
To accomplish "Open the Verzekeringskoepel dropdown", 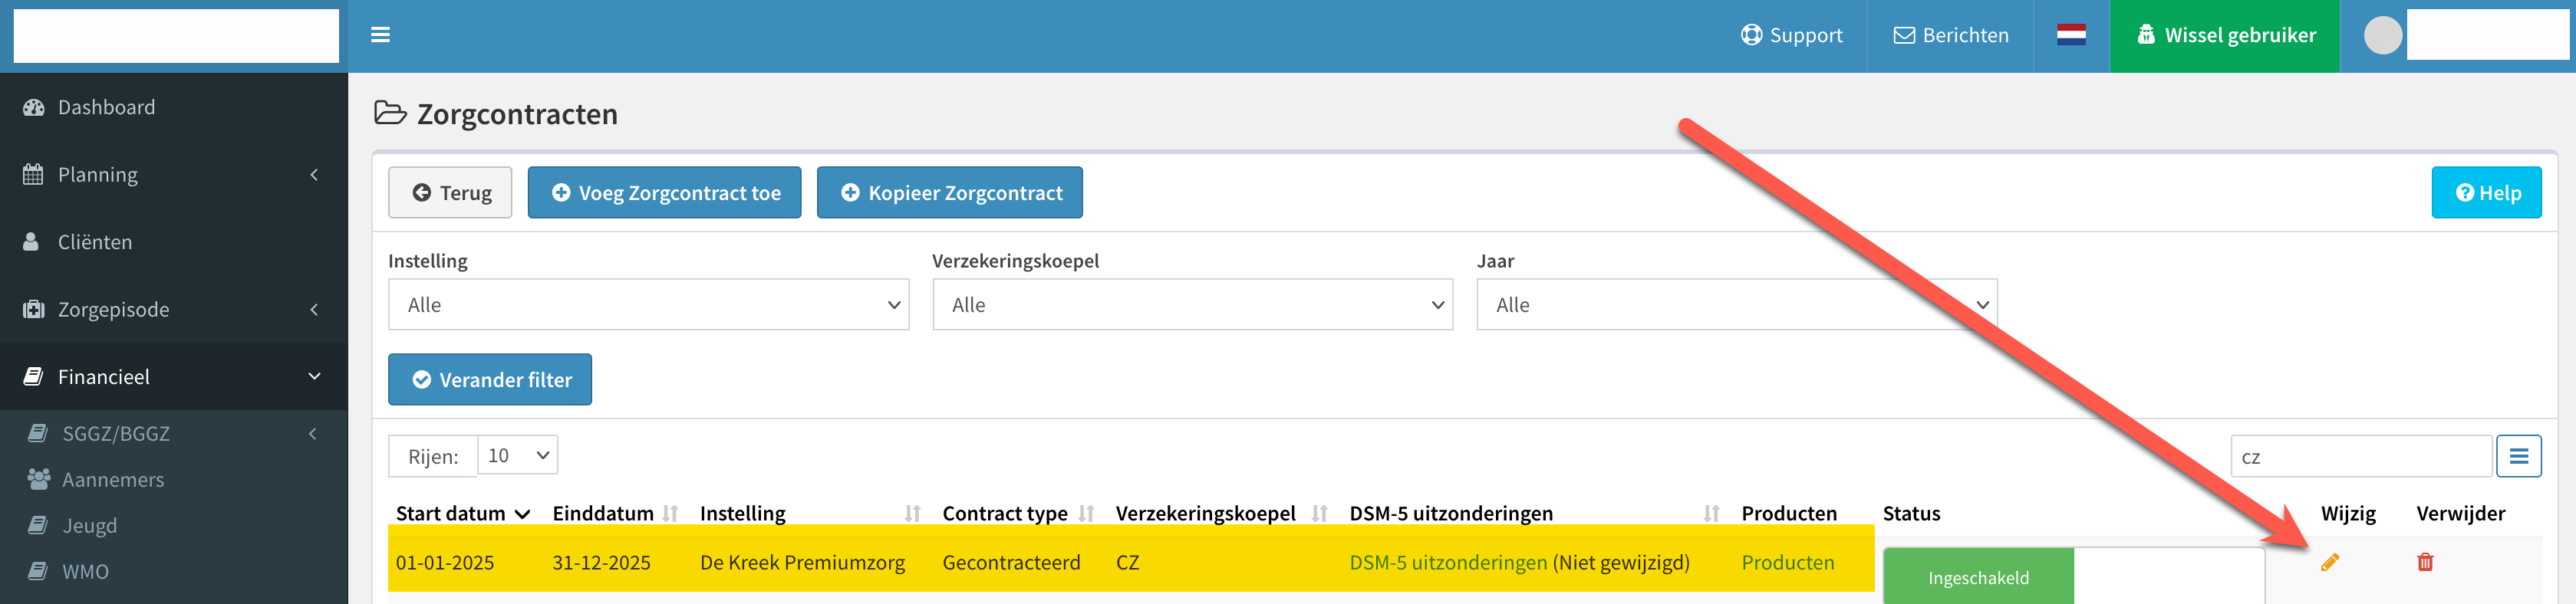I will [1192, 304].
